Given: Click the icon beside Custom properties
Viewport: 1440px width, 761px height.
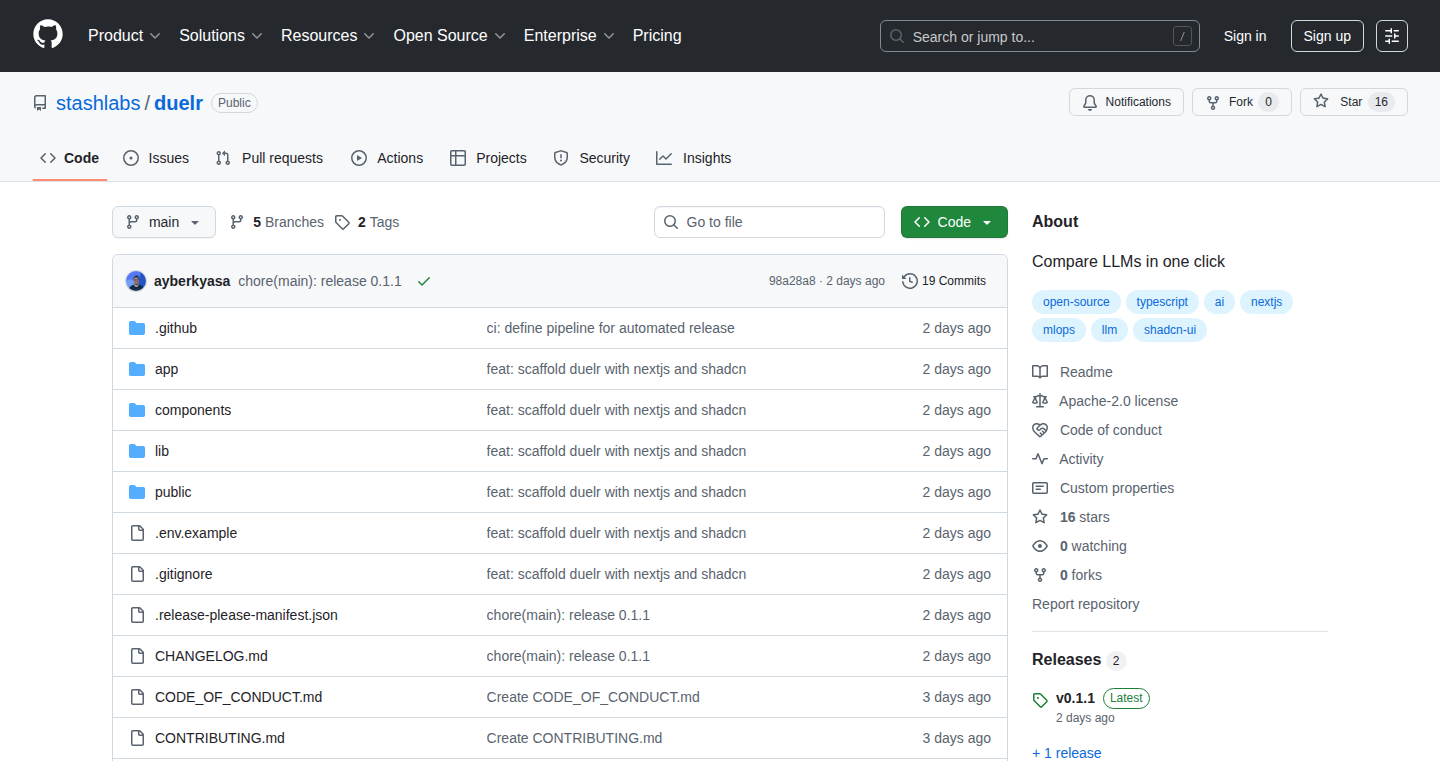Looking at the screenshot, I should (x=1040, y=488).
